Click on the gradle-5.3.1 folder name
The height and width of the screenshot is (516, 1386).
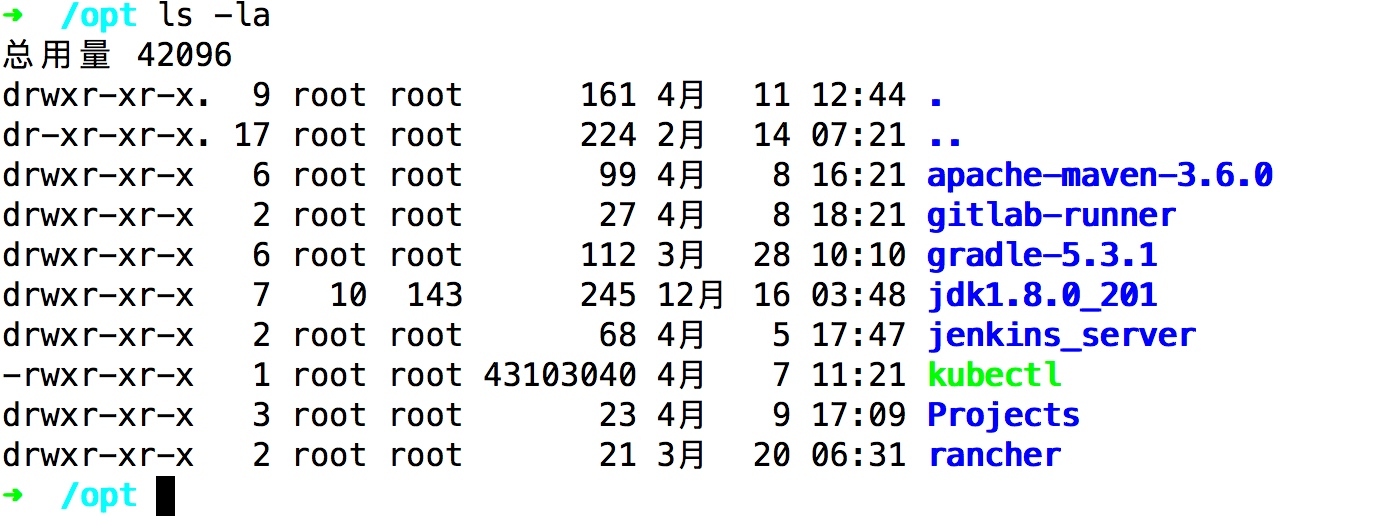click(1042, 255)
